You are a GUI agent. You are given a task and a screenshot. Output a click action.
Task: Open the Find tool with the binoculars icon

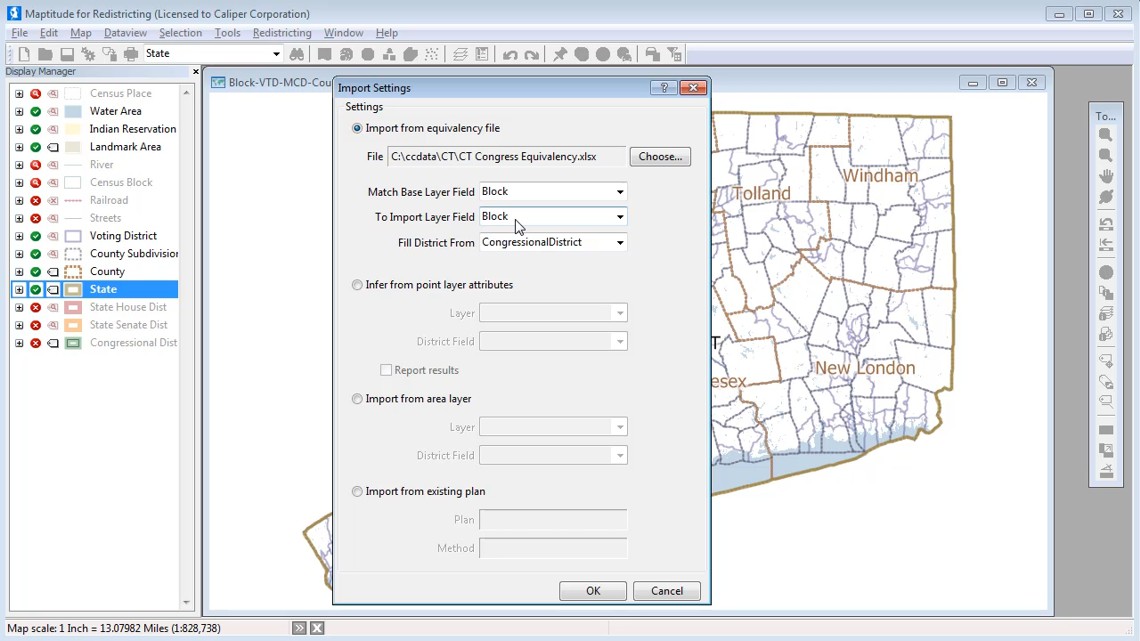click(295, 54)
